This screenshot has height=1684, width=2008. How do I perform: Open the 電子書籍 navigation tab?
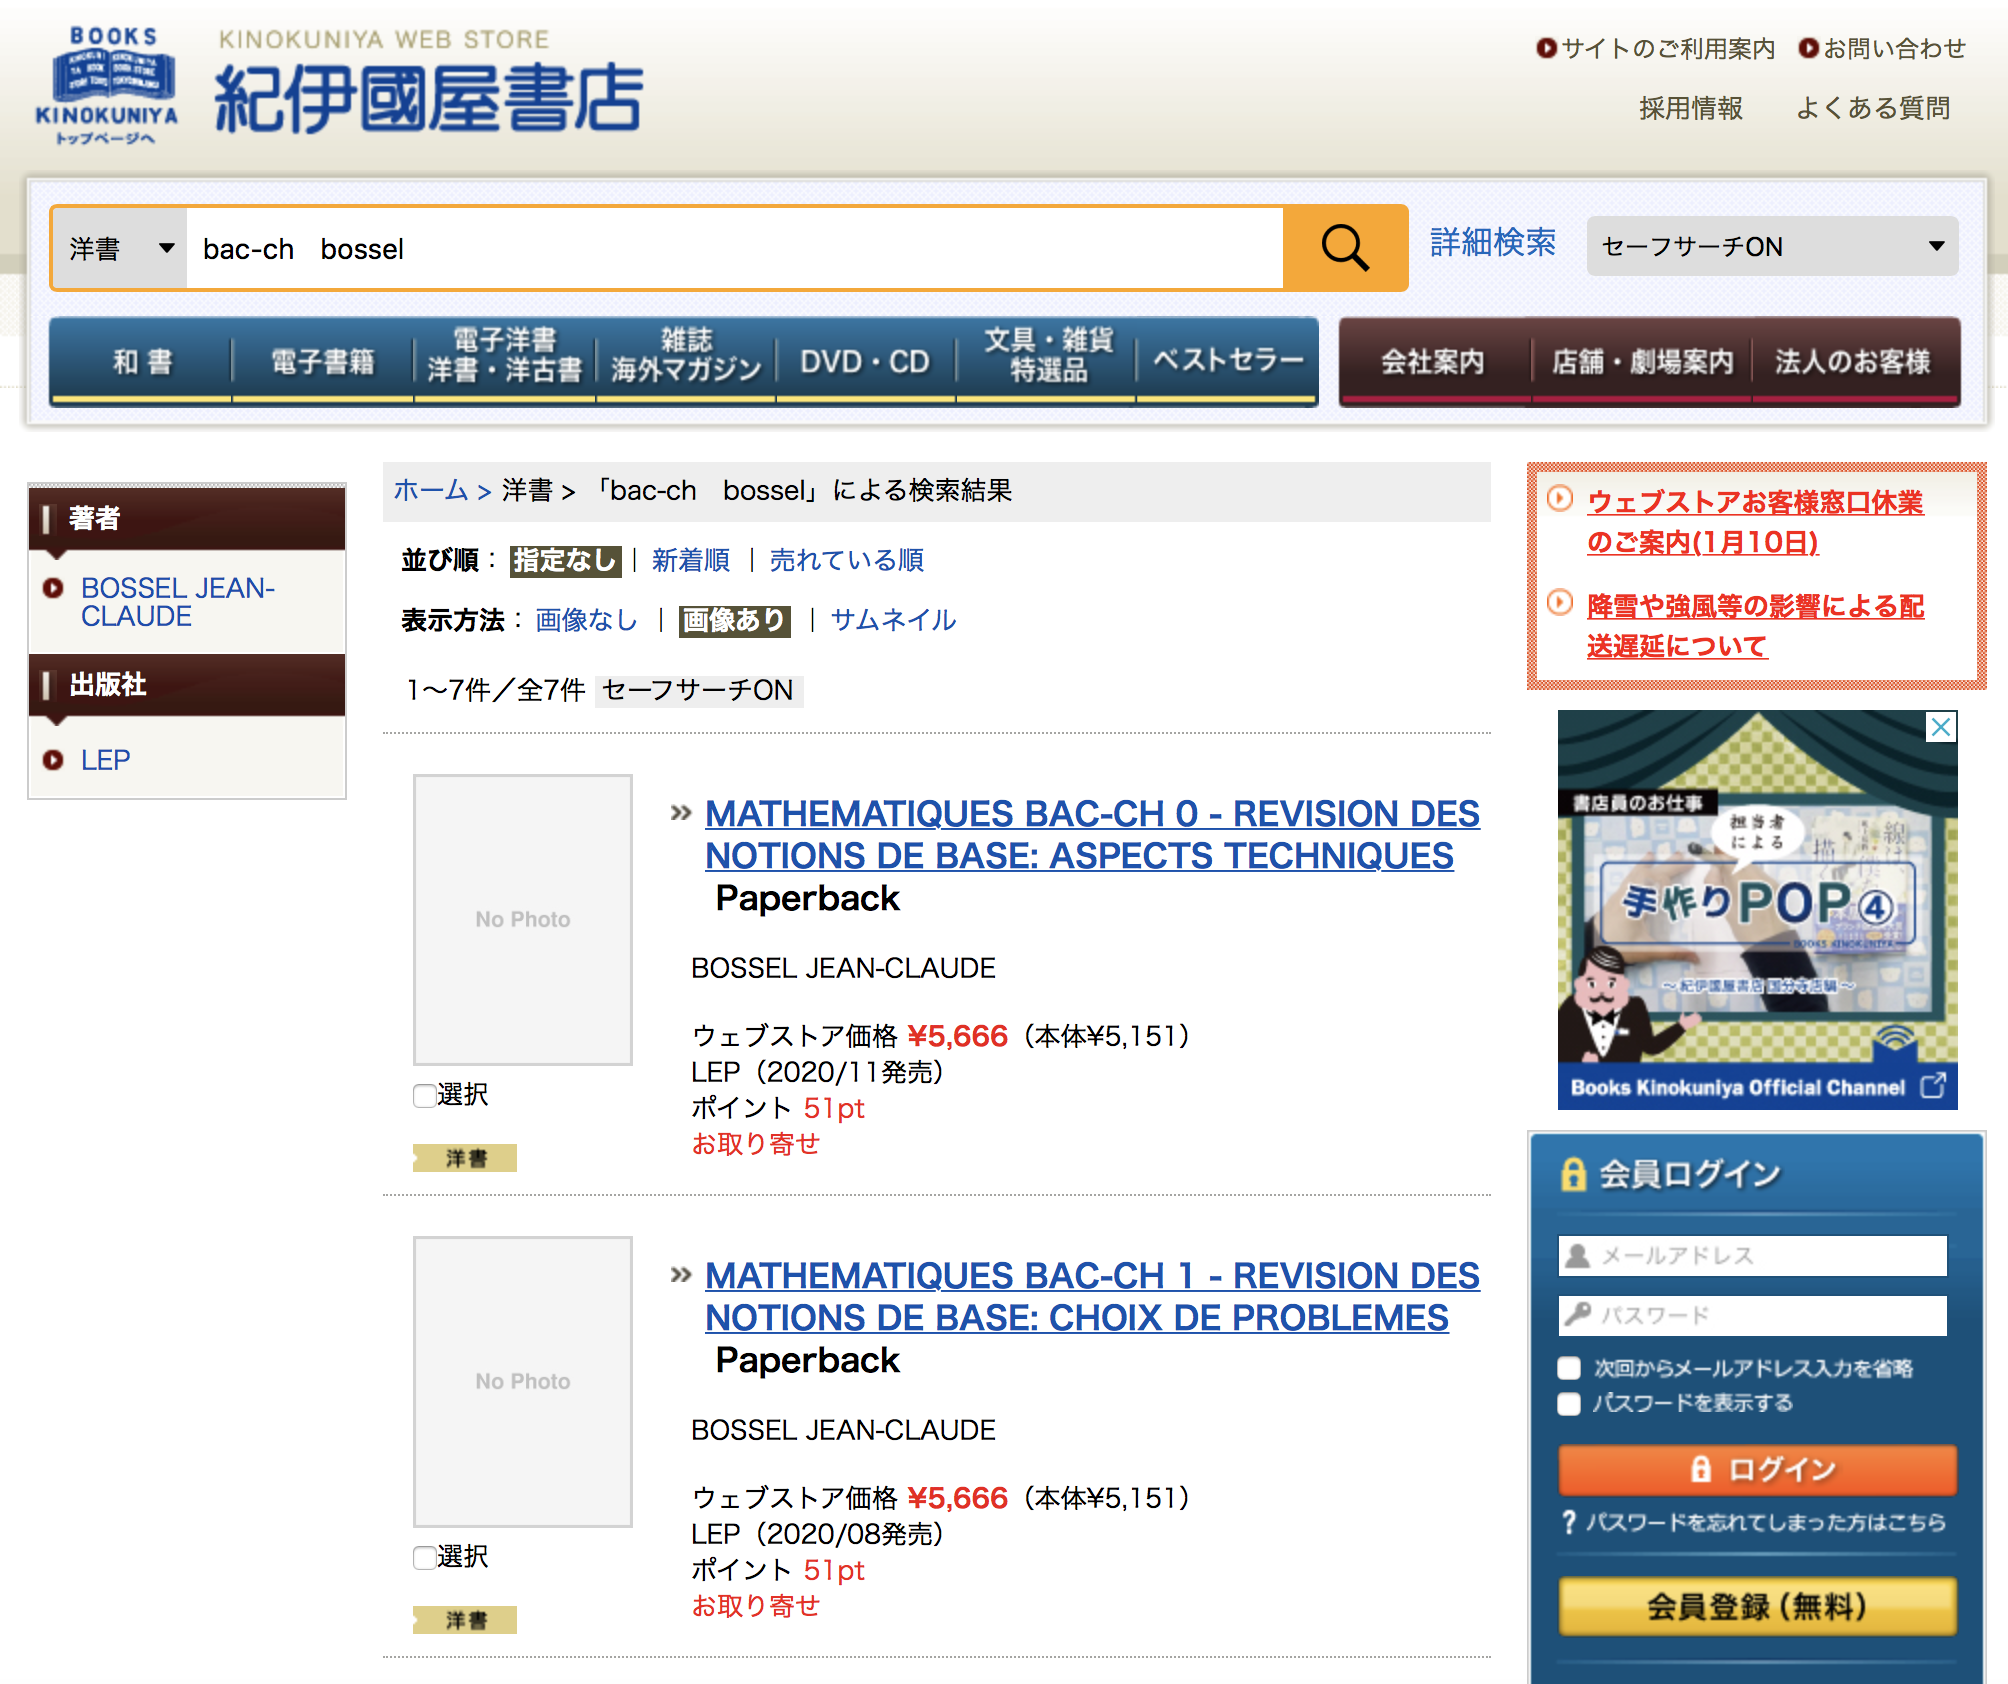323,361
